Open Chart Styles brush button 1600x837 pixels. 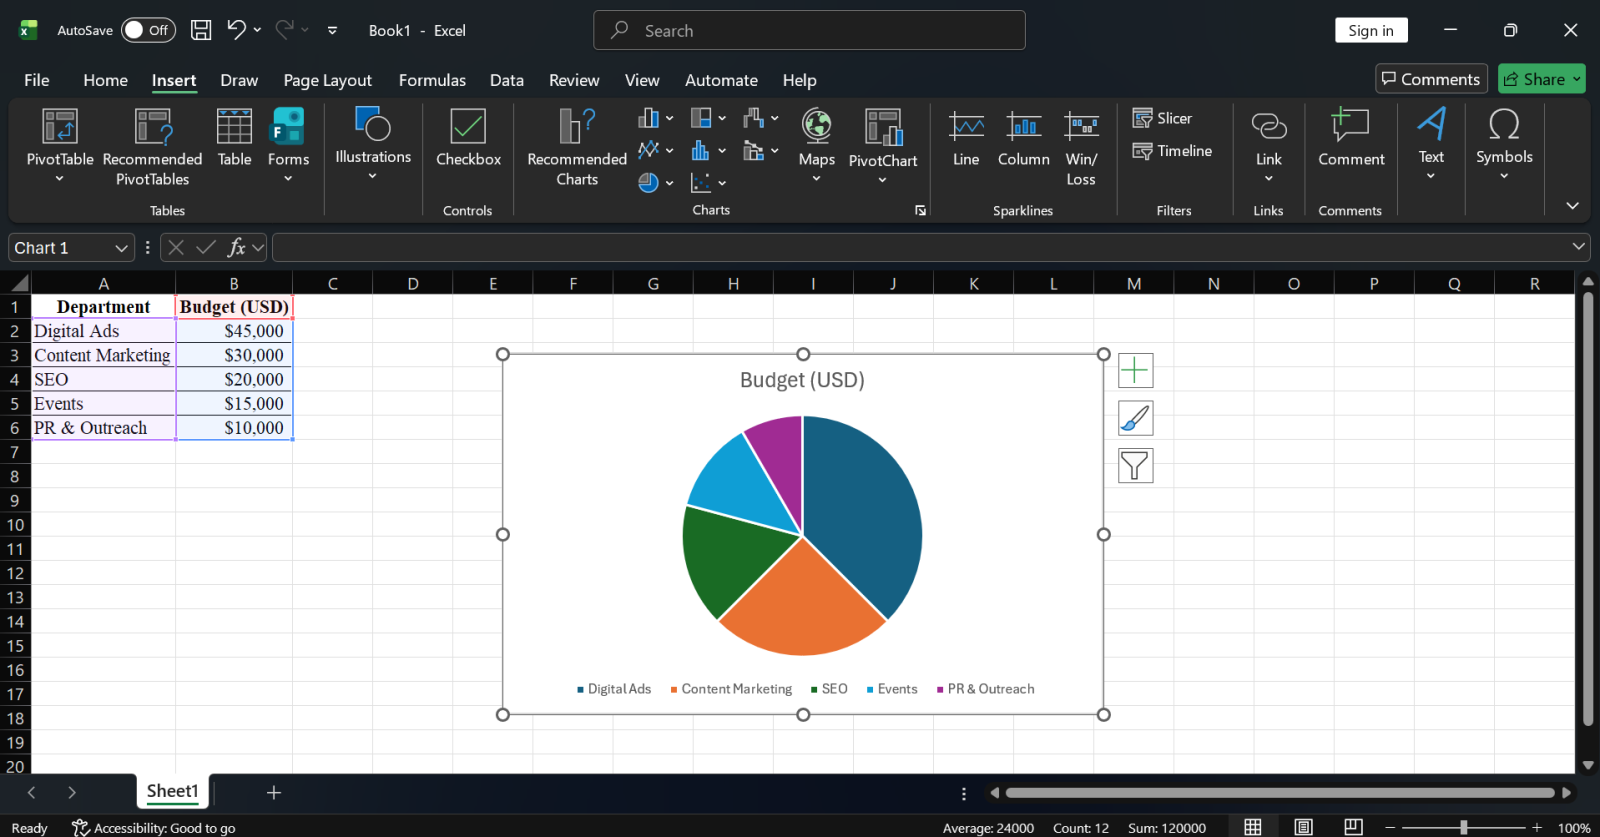point(1135,418)
